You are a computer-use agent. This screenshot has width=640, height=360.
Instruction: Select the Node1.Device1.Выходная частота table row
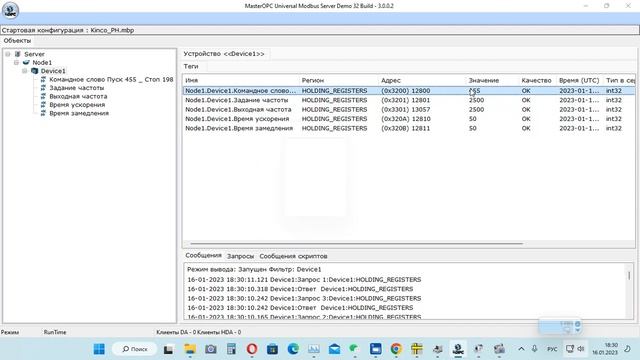pyautogui.click(x=409, y=109)
